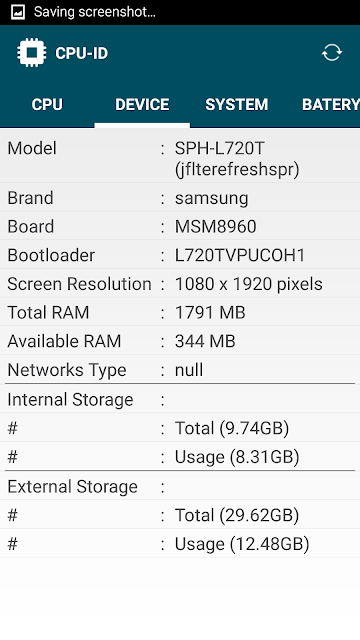Tap the CPU-ID app title
The height and width of the screenshot is (640, 360).
point(81,53)
